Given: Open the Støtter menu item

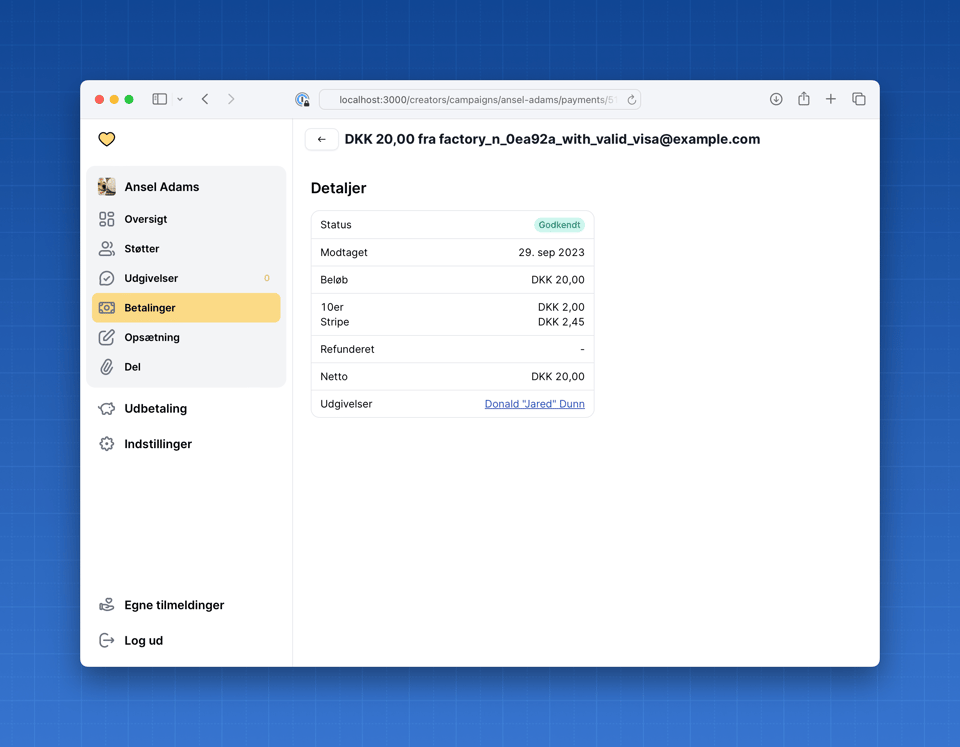Looking at the screenshot, I should click(x=186, y=249).
